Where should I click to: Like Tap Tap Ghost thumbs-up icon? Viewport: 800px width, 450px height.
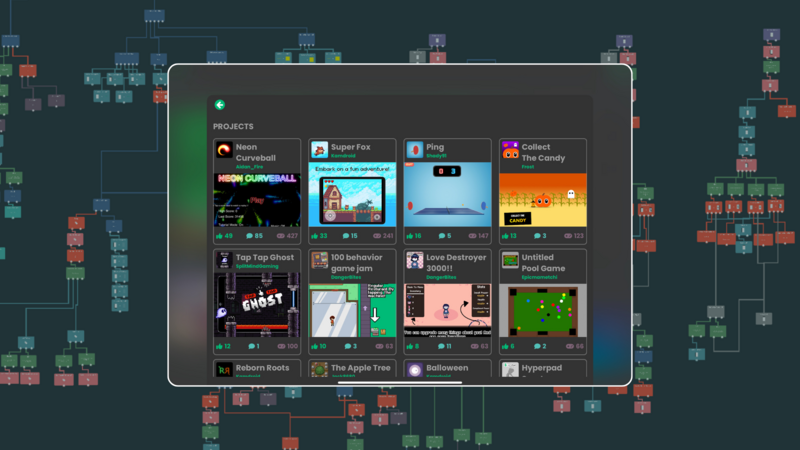[x=219, y=346]
